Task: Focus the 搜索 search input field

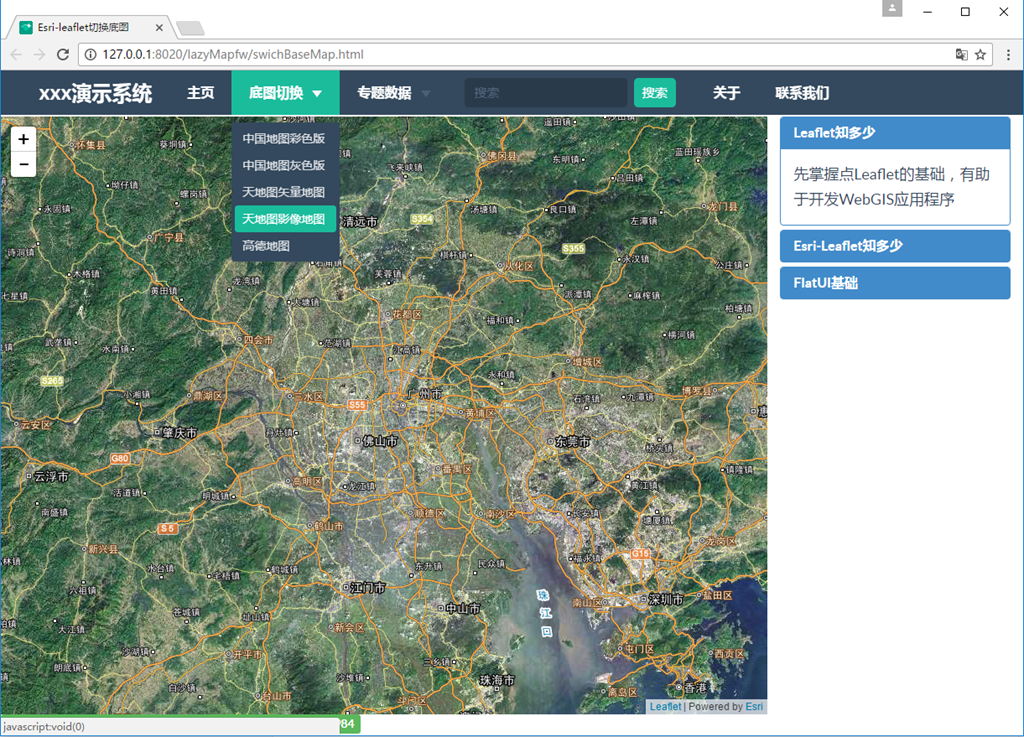Action: (545, 93)
